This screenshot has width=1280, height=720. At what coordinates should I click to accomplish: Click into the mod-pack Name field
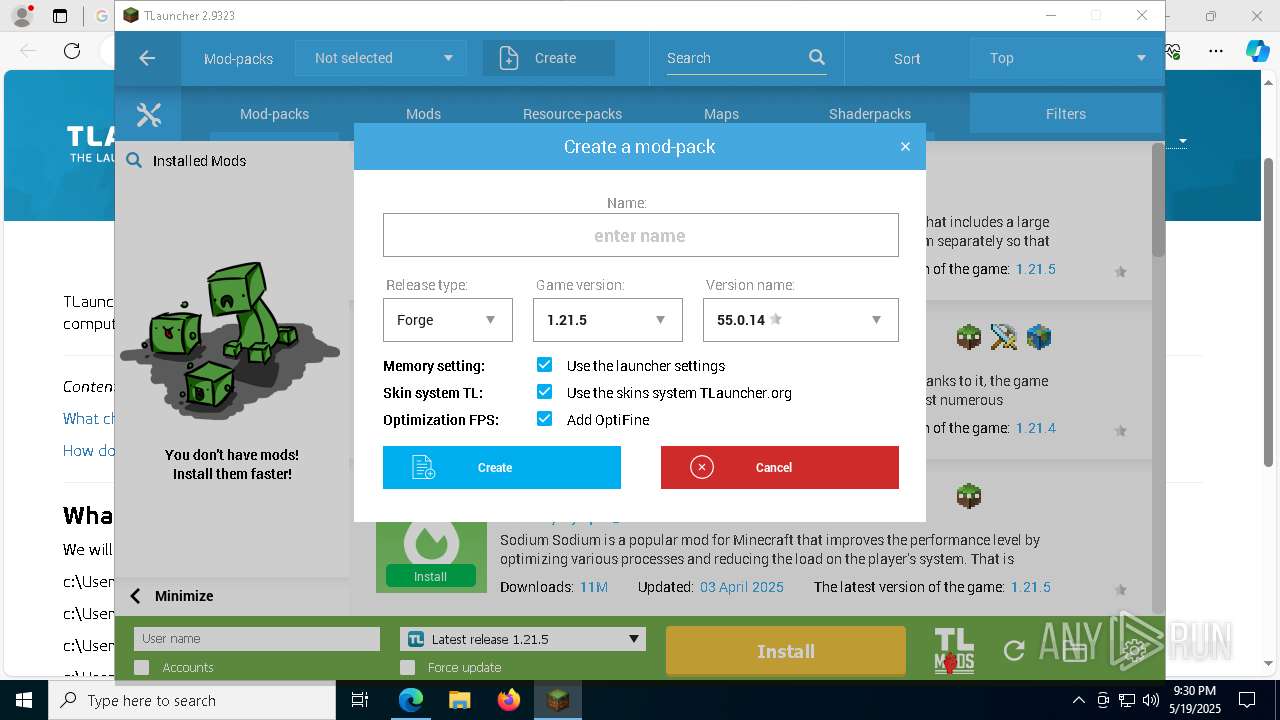pyautogui.click(x=641, y=236)
